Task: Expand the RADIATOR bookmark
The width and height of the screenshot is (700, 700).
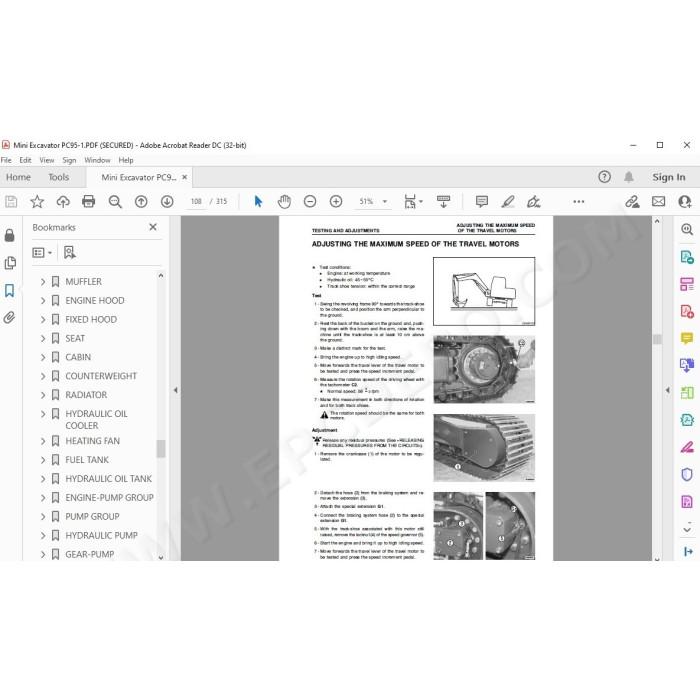Action: pyautogui.click(x=43, y=395)
